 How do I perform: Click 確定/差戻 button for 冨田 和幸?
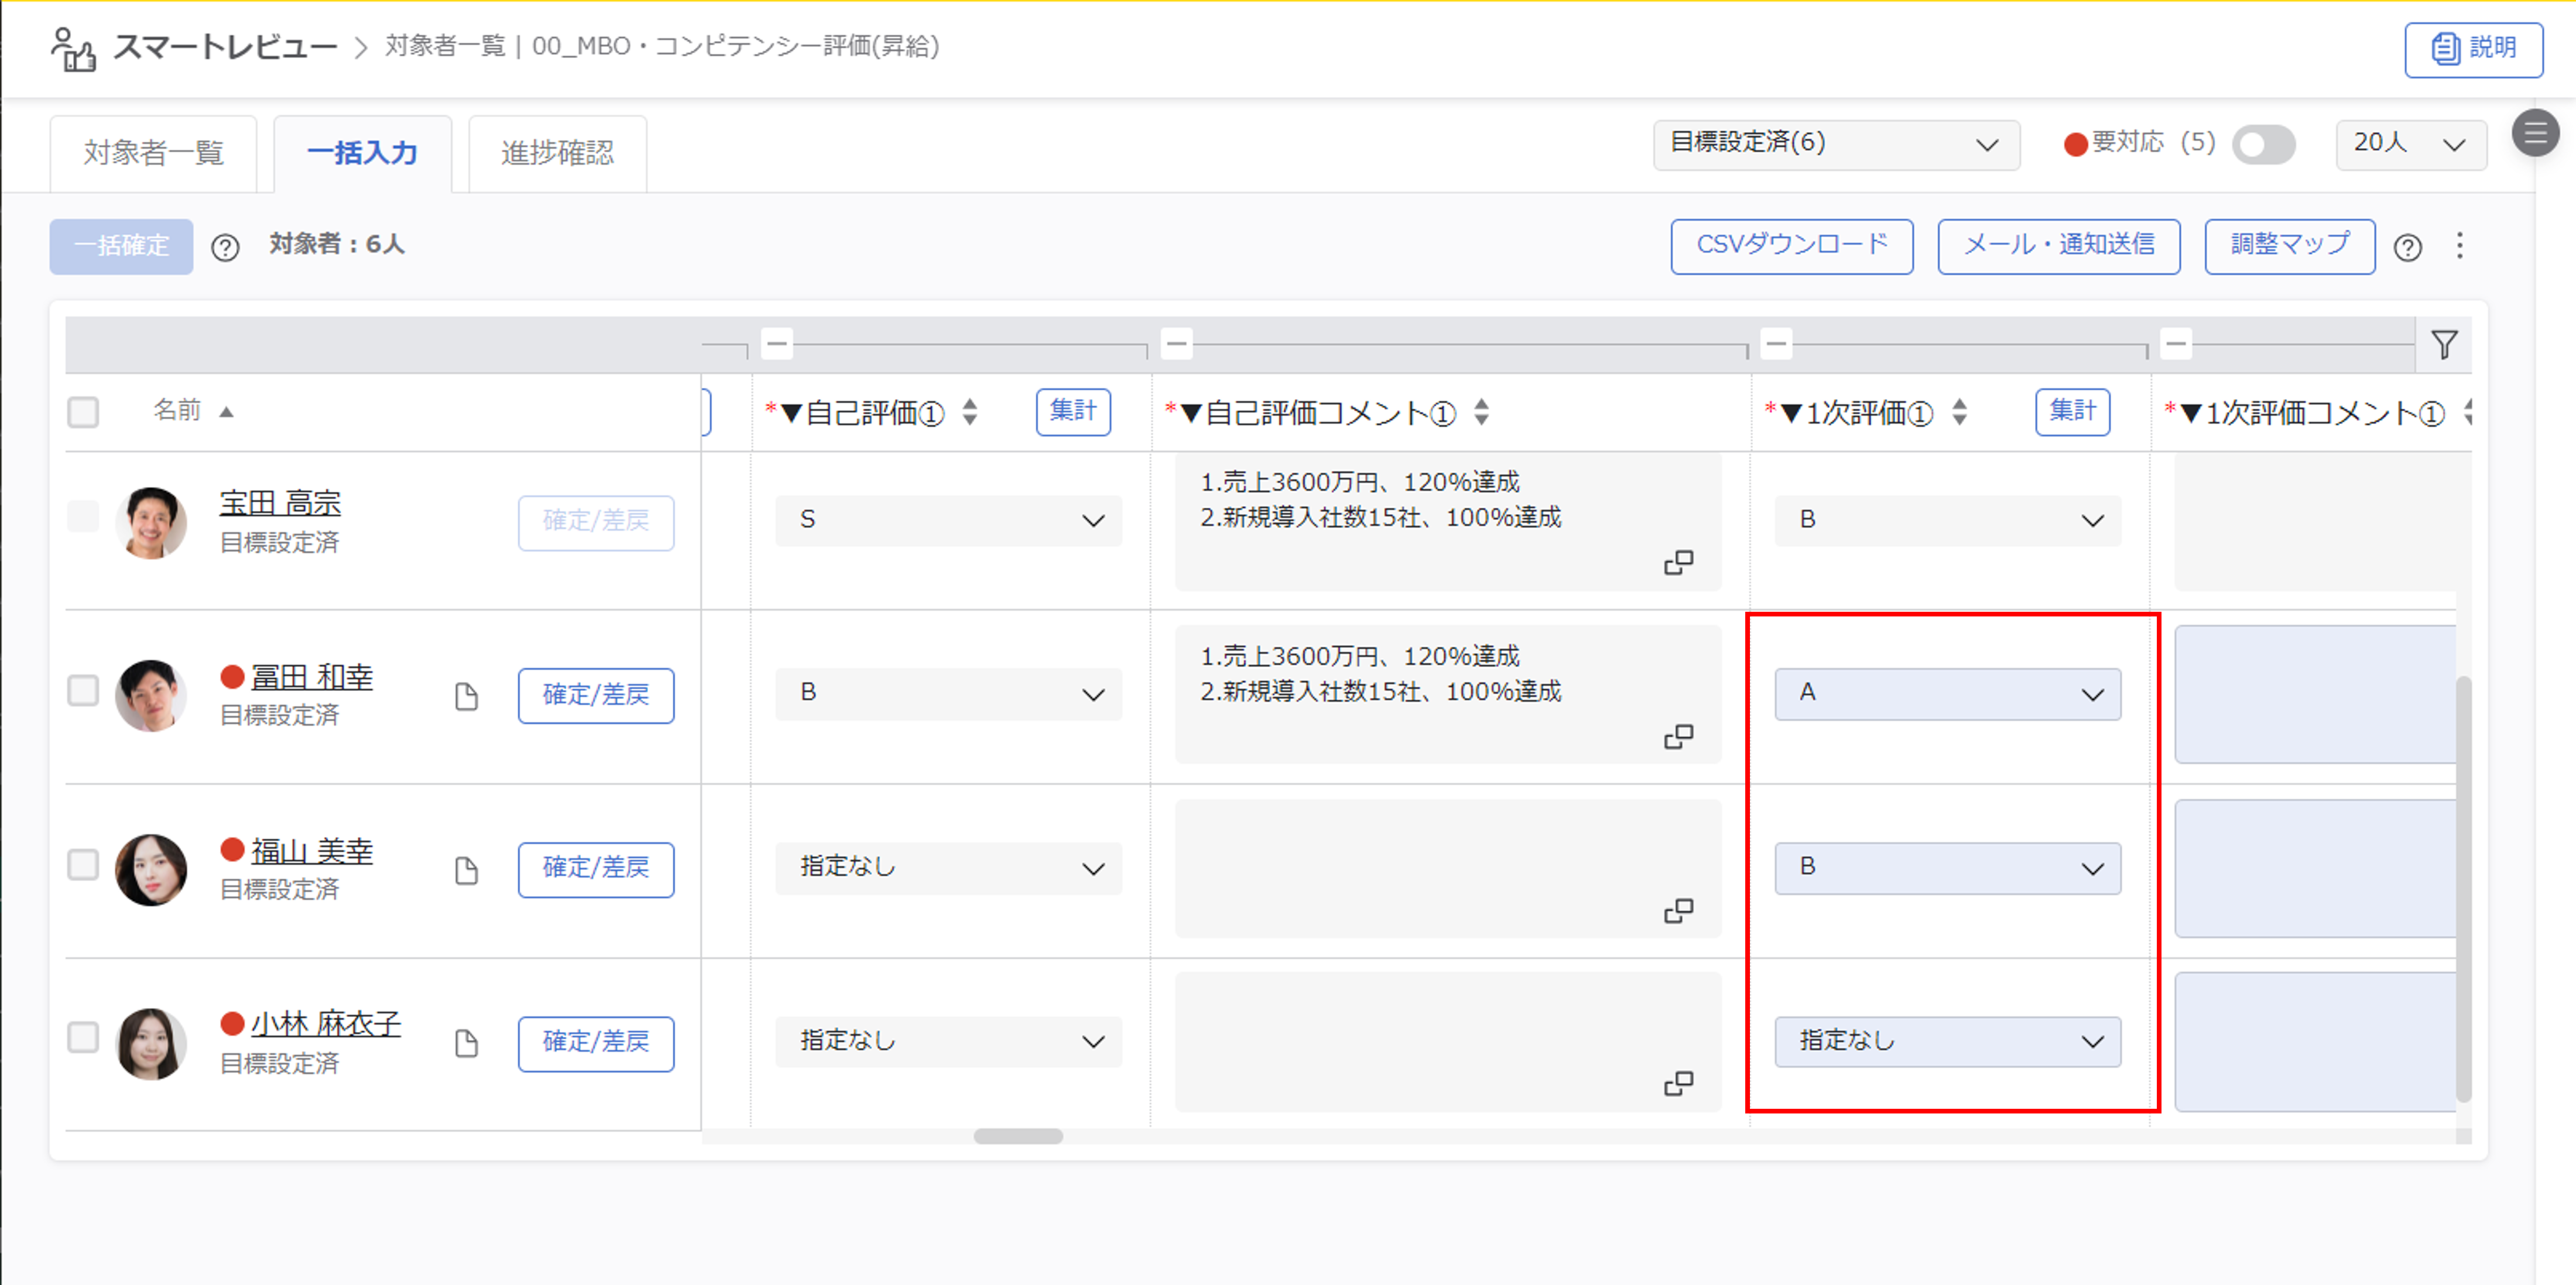coord(596,696)
